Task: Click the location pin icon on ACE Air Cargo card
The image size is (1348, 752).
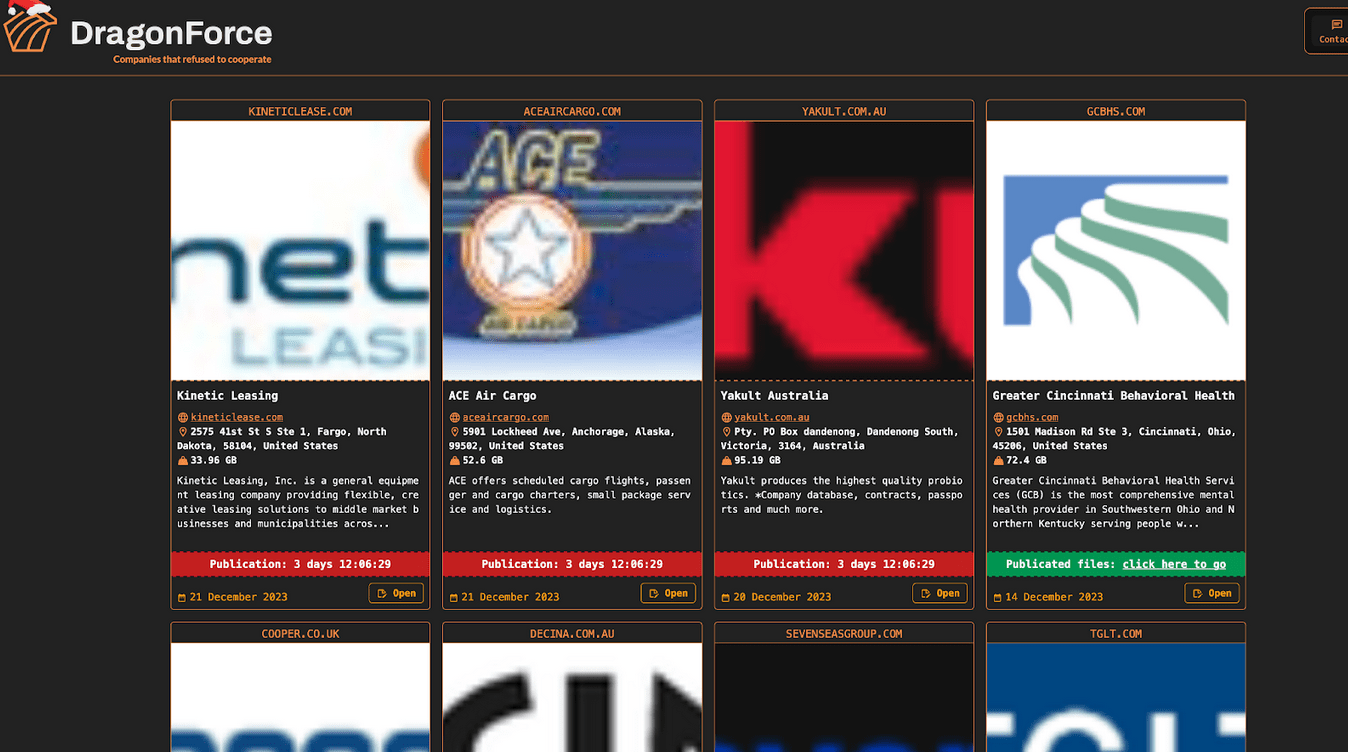Action: pyautogui.click(x=456, y=431)
